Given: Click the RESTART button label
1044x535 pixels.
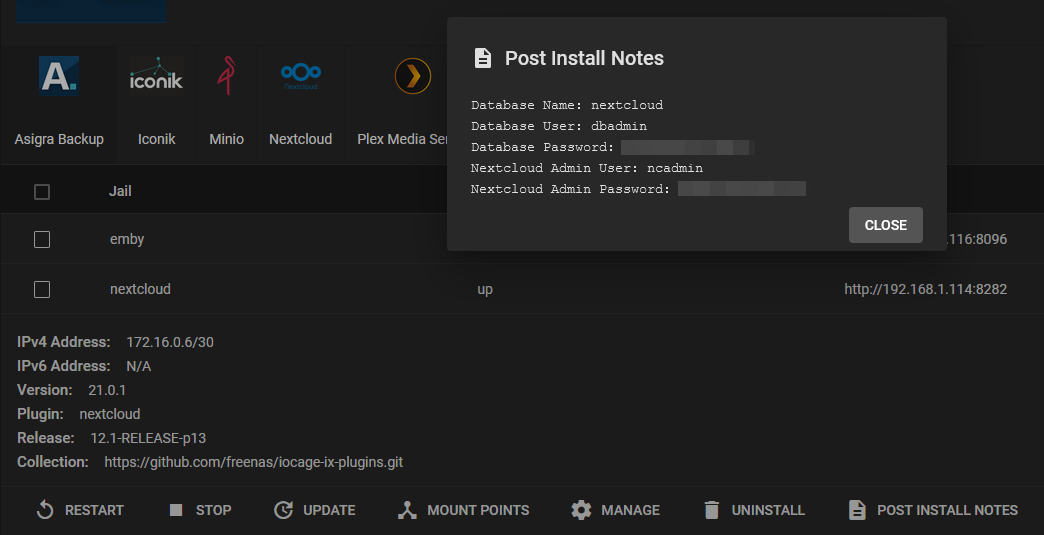Looking at the screenshot, I should pos(94,510).
